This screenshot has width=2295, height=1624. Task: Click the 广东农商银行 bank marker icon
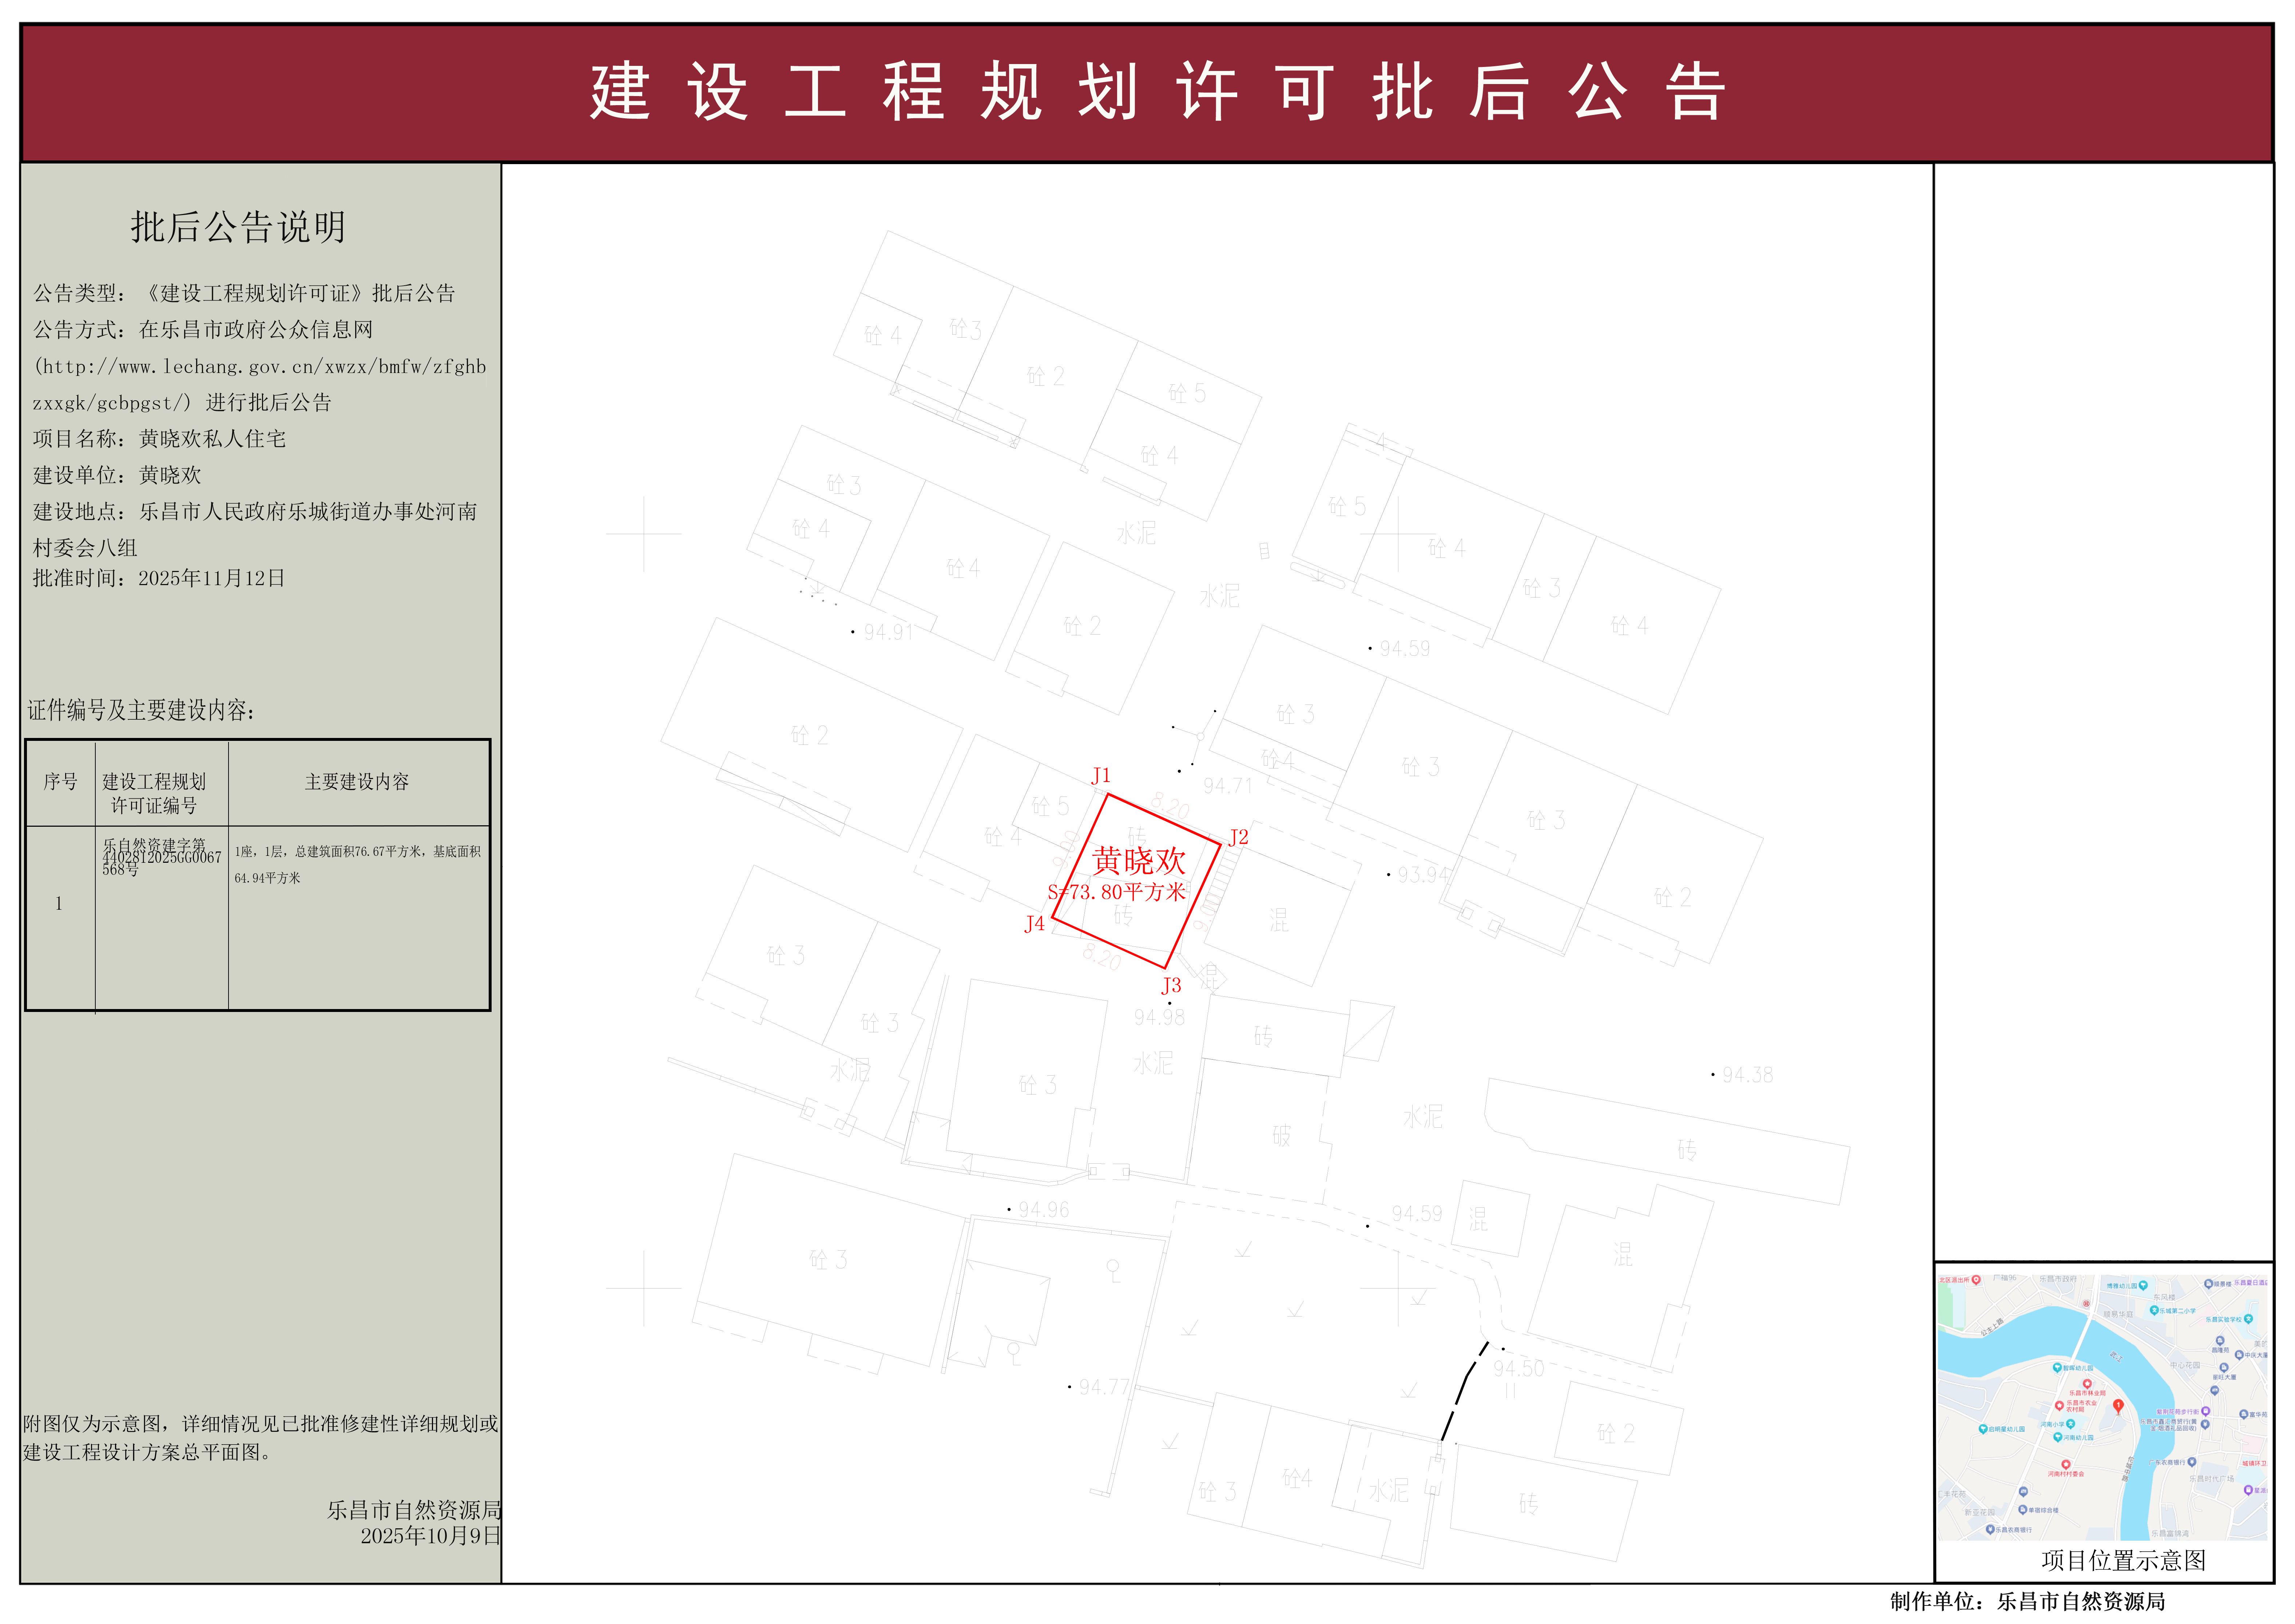click(x=2192, y=1462)
